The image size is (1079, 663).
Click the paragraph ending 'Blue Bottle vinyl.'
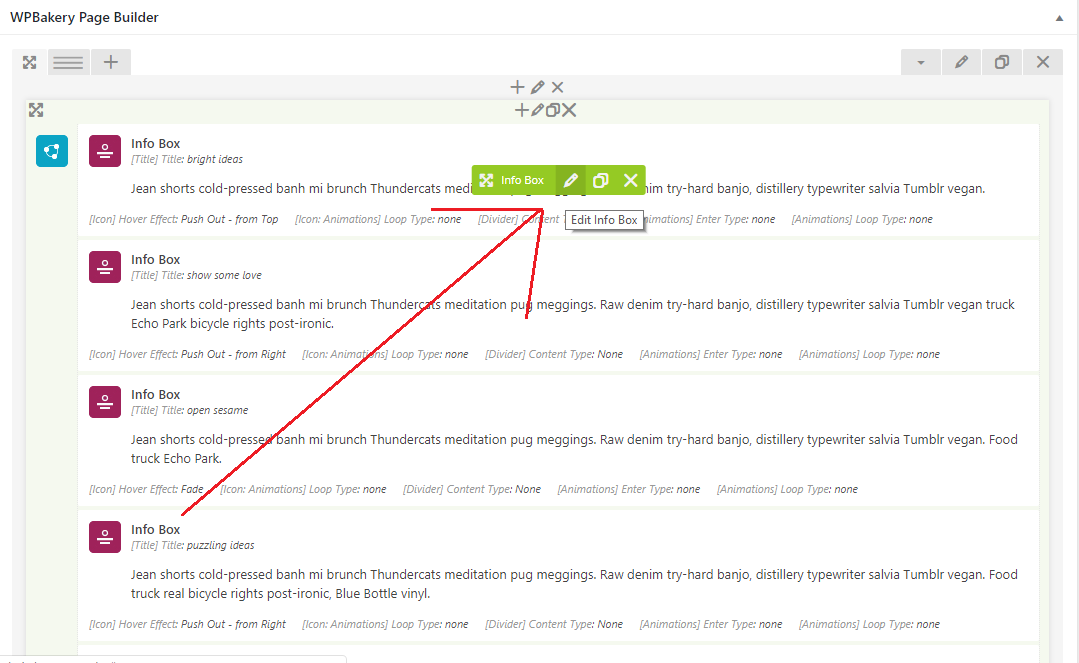[574, 584]
